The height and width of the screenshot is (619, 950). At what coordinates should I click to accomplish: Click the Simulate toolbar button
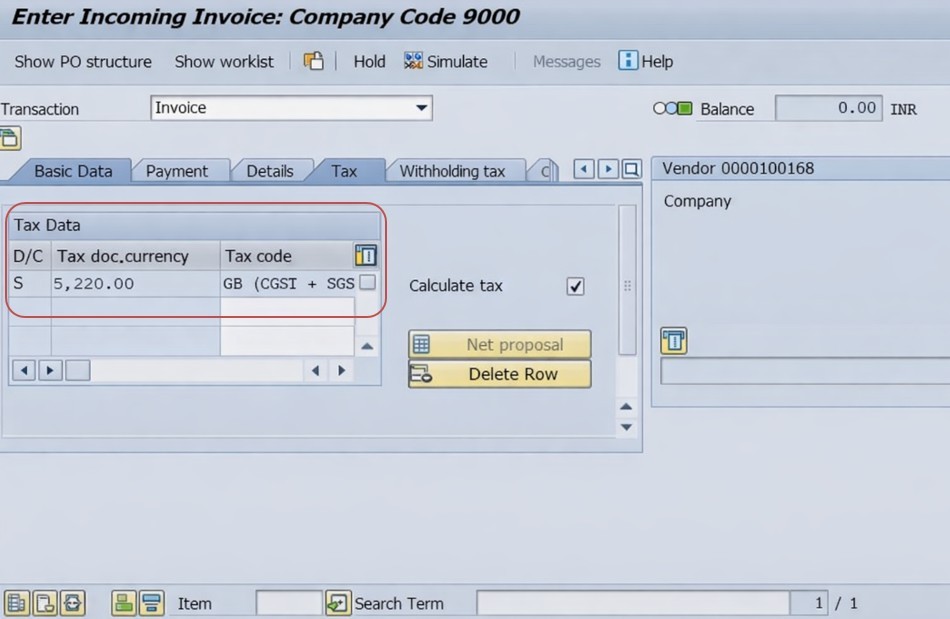point(446,61)
